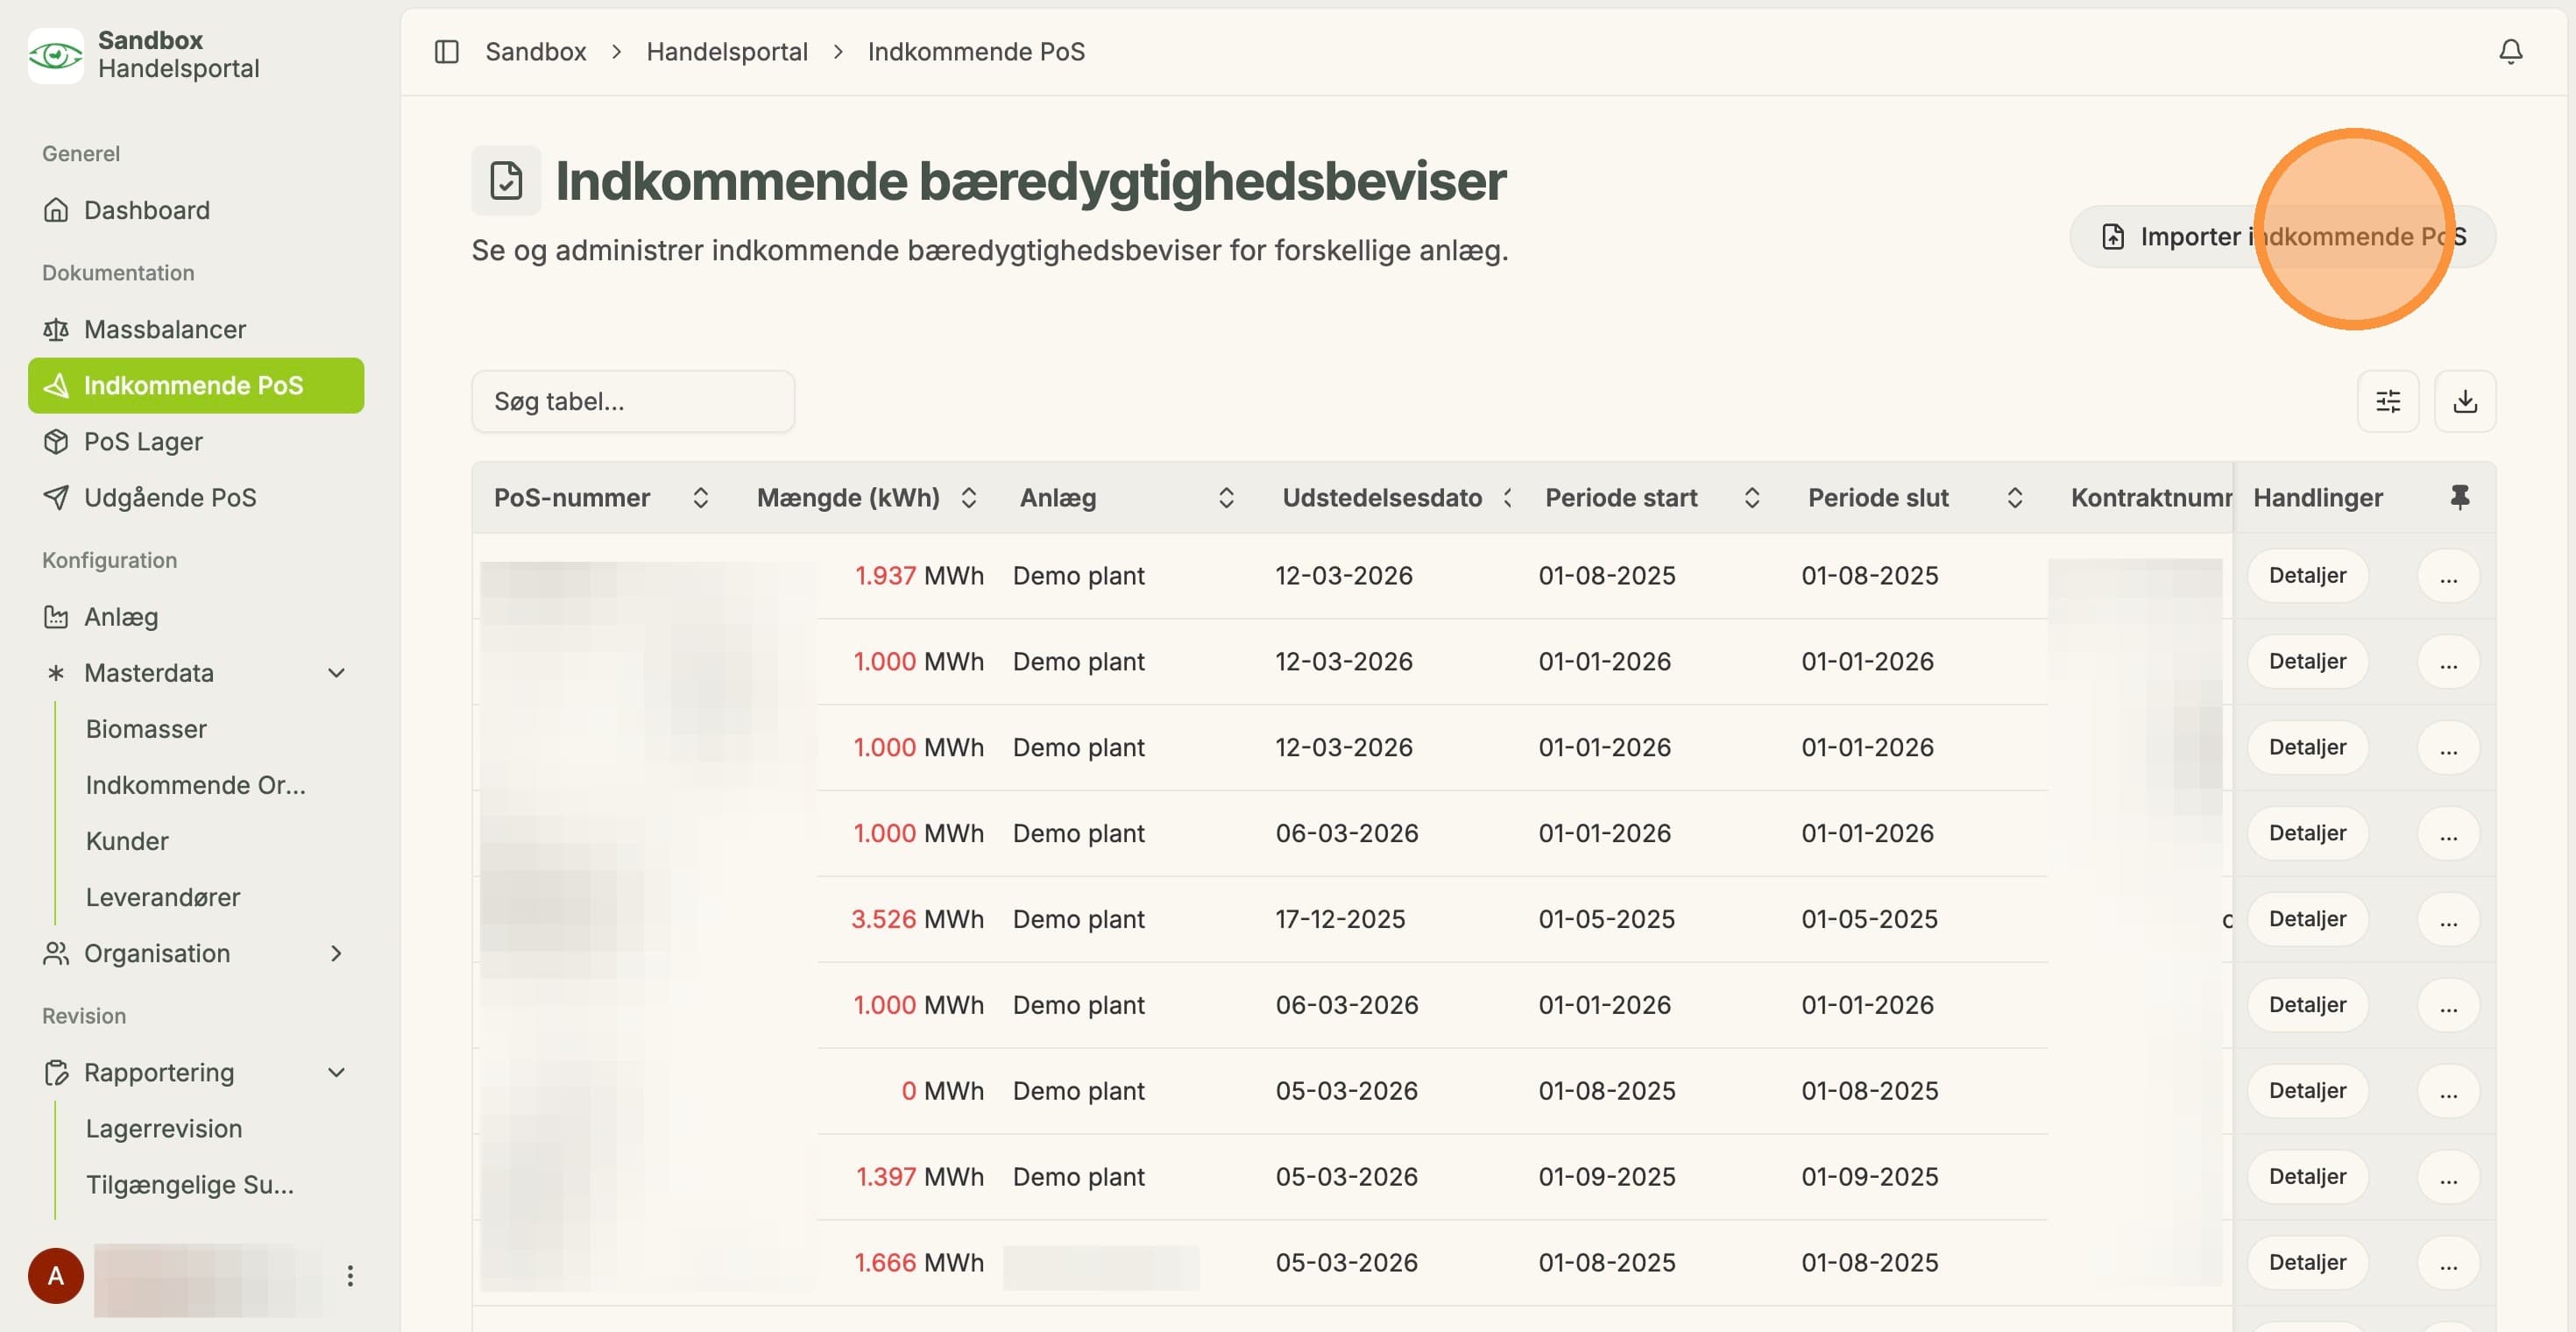2576x1332 pixels.
Task: Sort by PoS-nummer column arrows
Action: [701, 497]
